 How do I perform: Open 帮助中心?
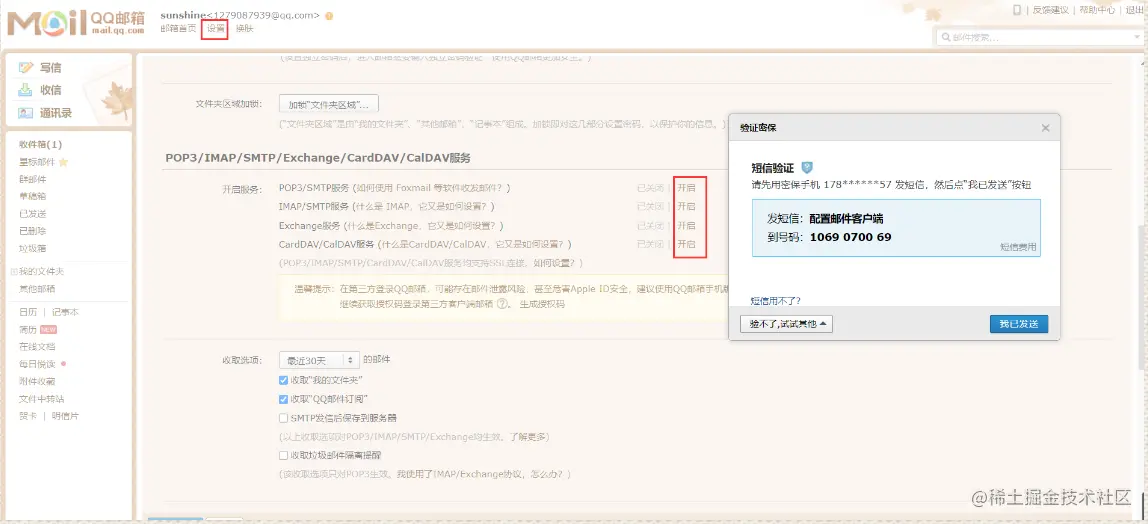coord(1097,10)
